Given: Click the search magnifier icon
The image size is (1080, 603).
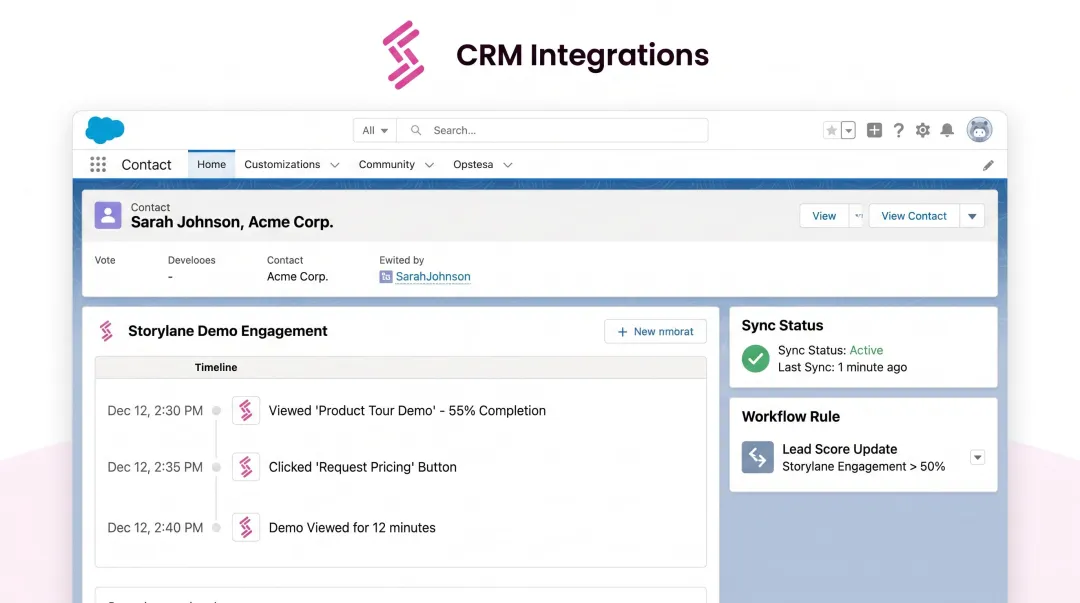Looking at the screenshot, I should coord(416,130).
